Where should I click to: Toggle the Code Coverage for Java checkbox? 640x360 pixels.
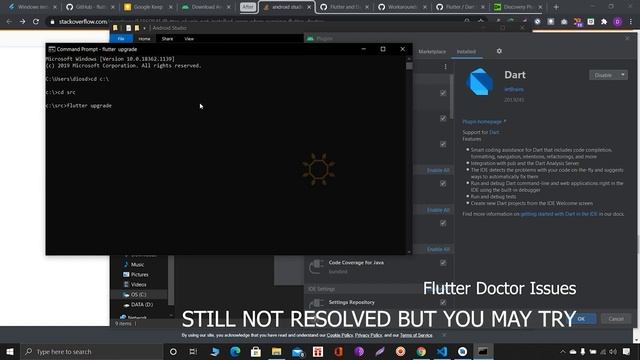[x=443, y=262]
